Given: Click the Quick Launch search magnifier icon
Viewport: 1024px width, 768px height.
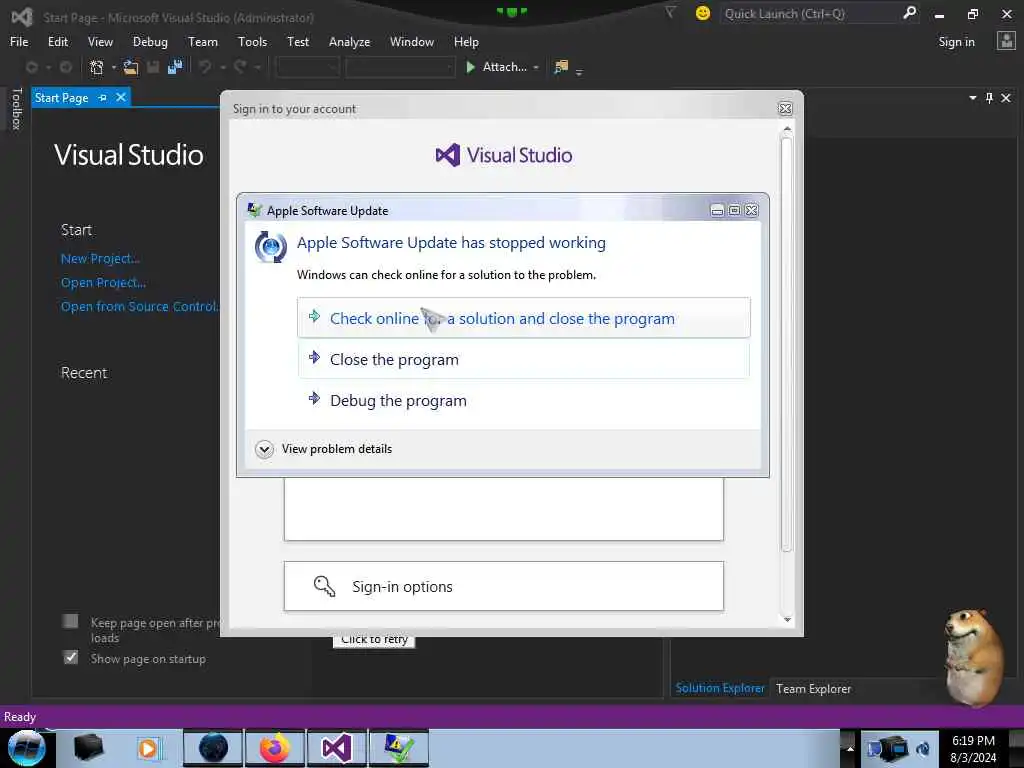Looking at the screenshot, I should coord(909,13).
